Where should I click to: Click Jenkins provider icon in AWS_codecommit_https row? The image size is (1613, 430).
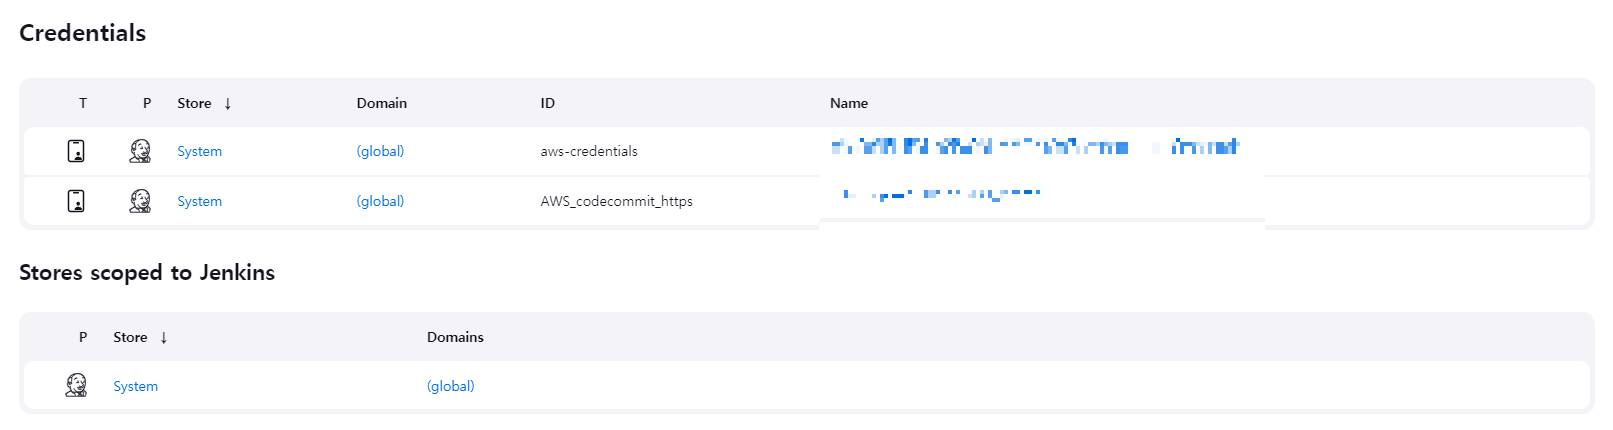tap(140, 201)
